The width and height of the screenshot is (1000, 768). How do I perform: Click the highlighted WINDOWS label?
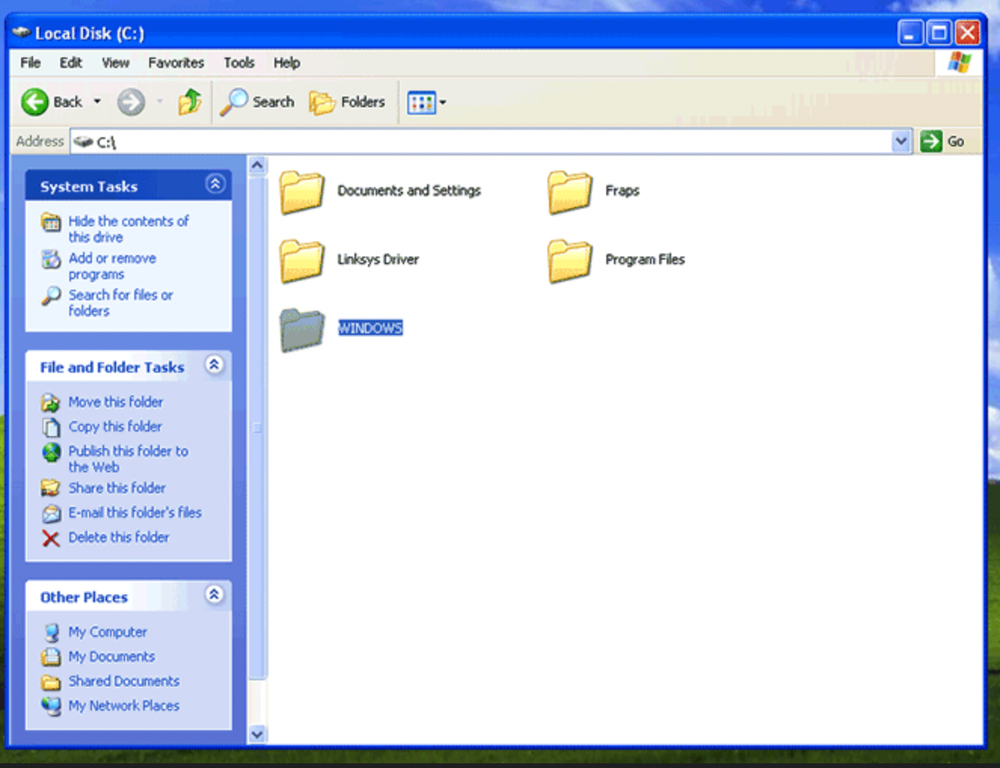coord(370,328)
